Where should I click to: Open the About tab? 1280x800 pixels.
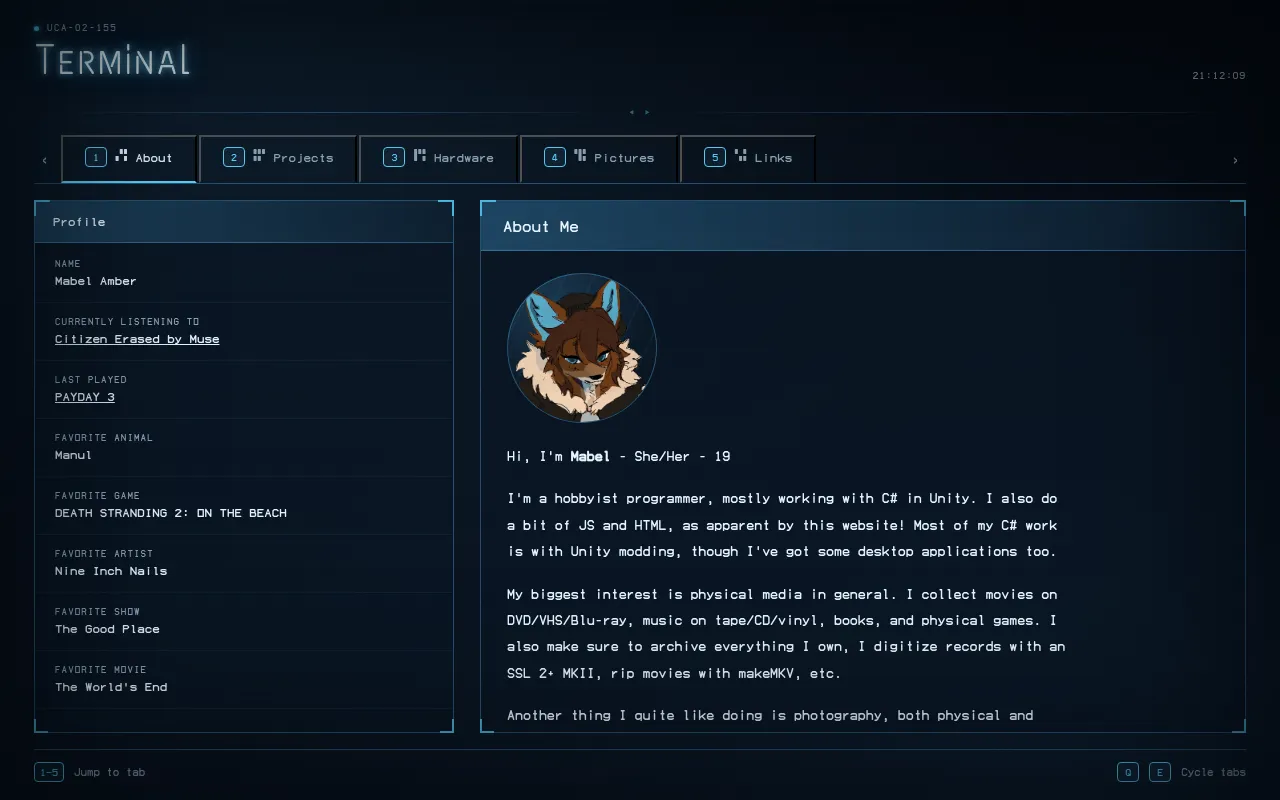[129, 158]
